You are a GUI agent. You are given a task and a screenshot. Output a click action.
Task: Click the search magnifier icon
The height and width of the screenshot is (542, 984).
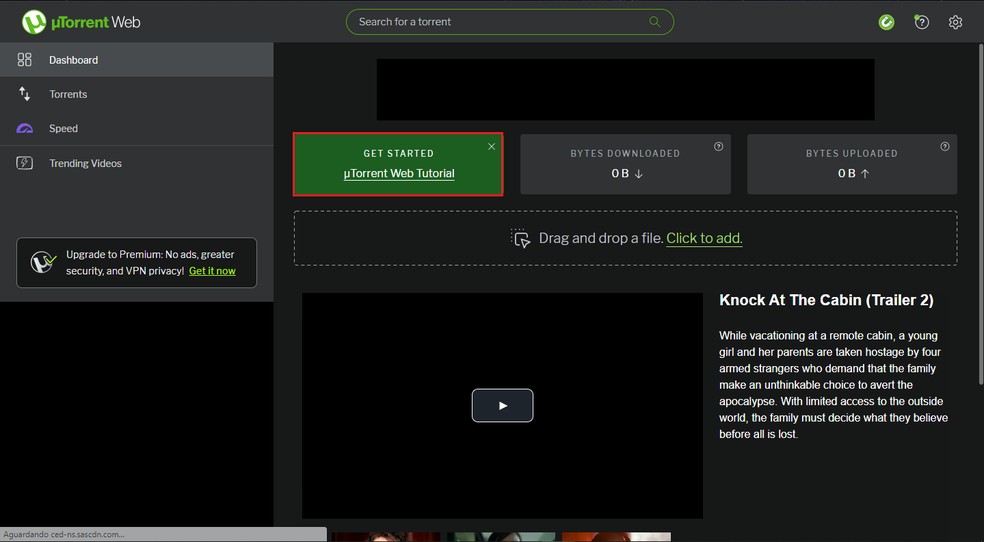point(655,21)
